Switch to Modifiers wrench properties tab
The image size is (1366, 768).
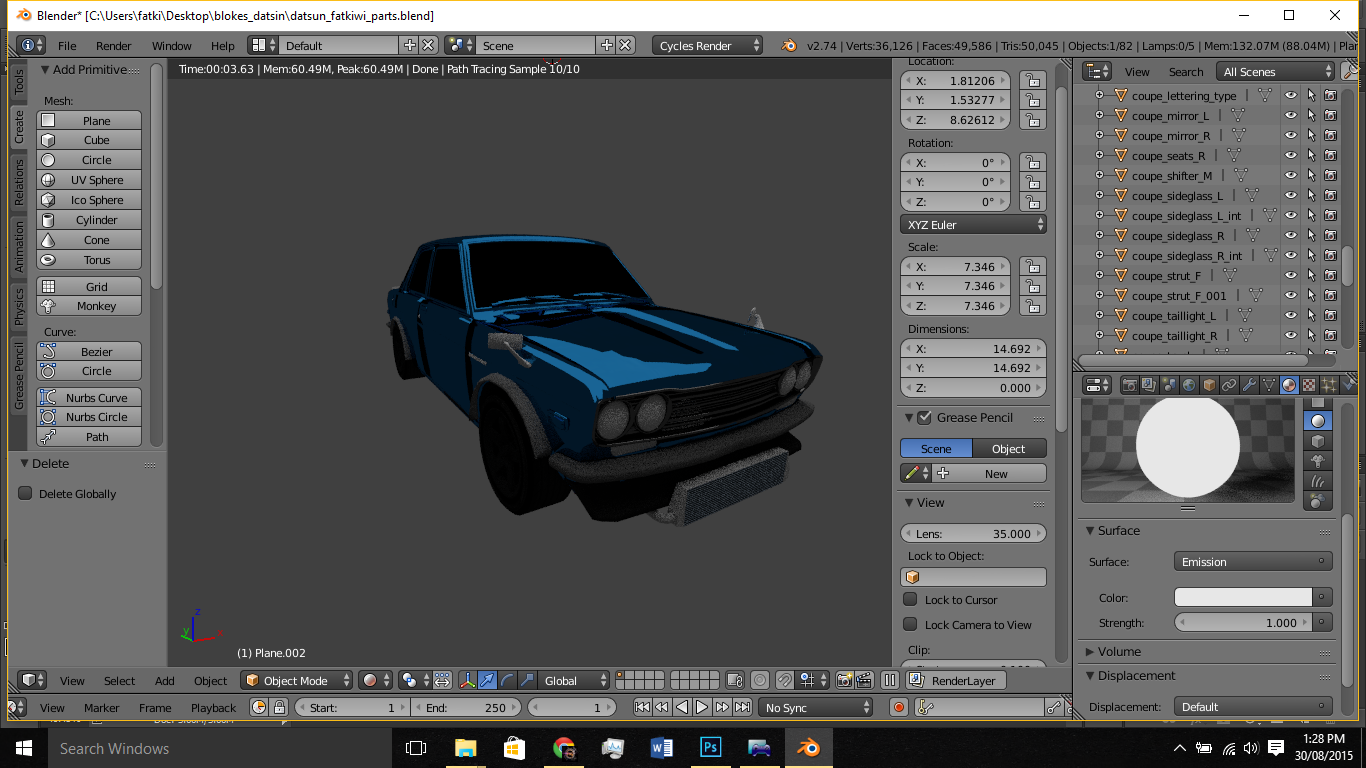tap(1249, 385)
